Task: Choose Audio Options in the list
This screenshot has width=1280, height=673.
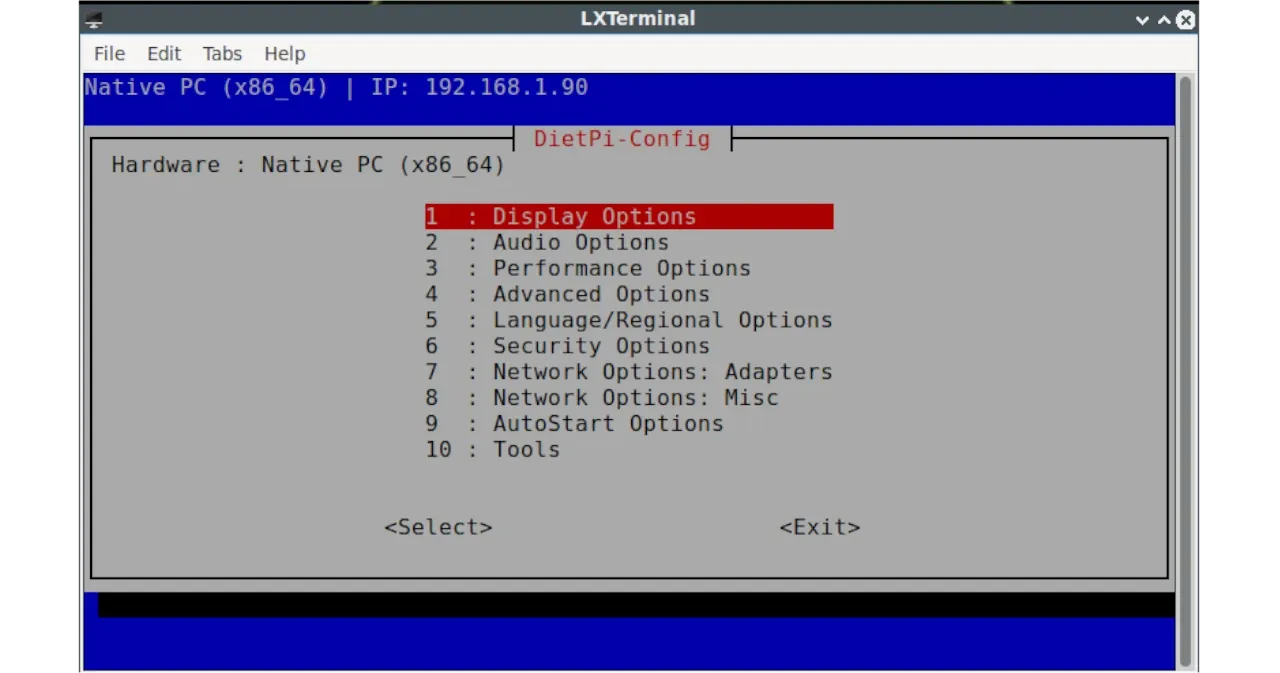Action: point(580,243)
